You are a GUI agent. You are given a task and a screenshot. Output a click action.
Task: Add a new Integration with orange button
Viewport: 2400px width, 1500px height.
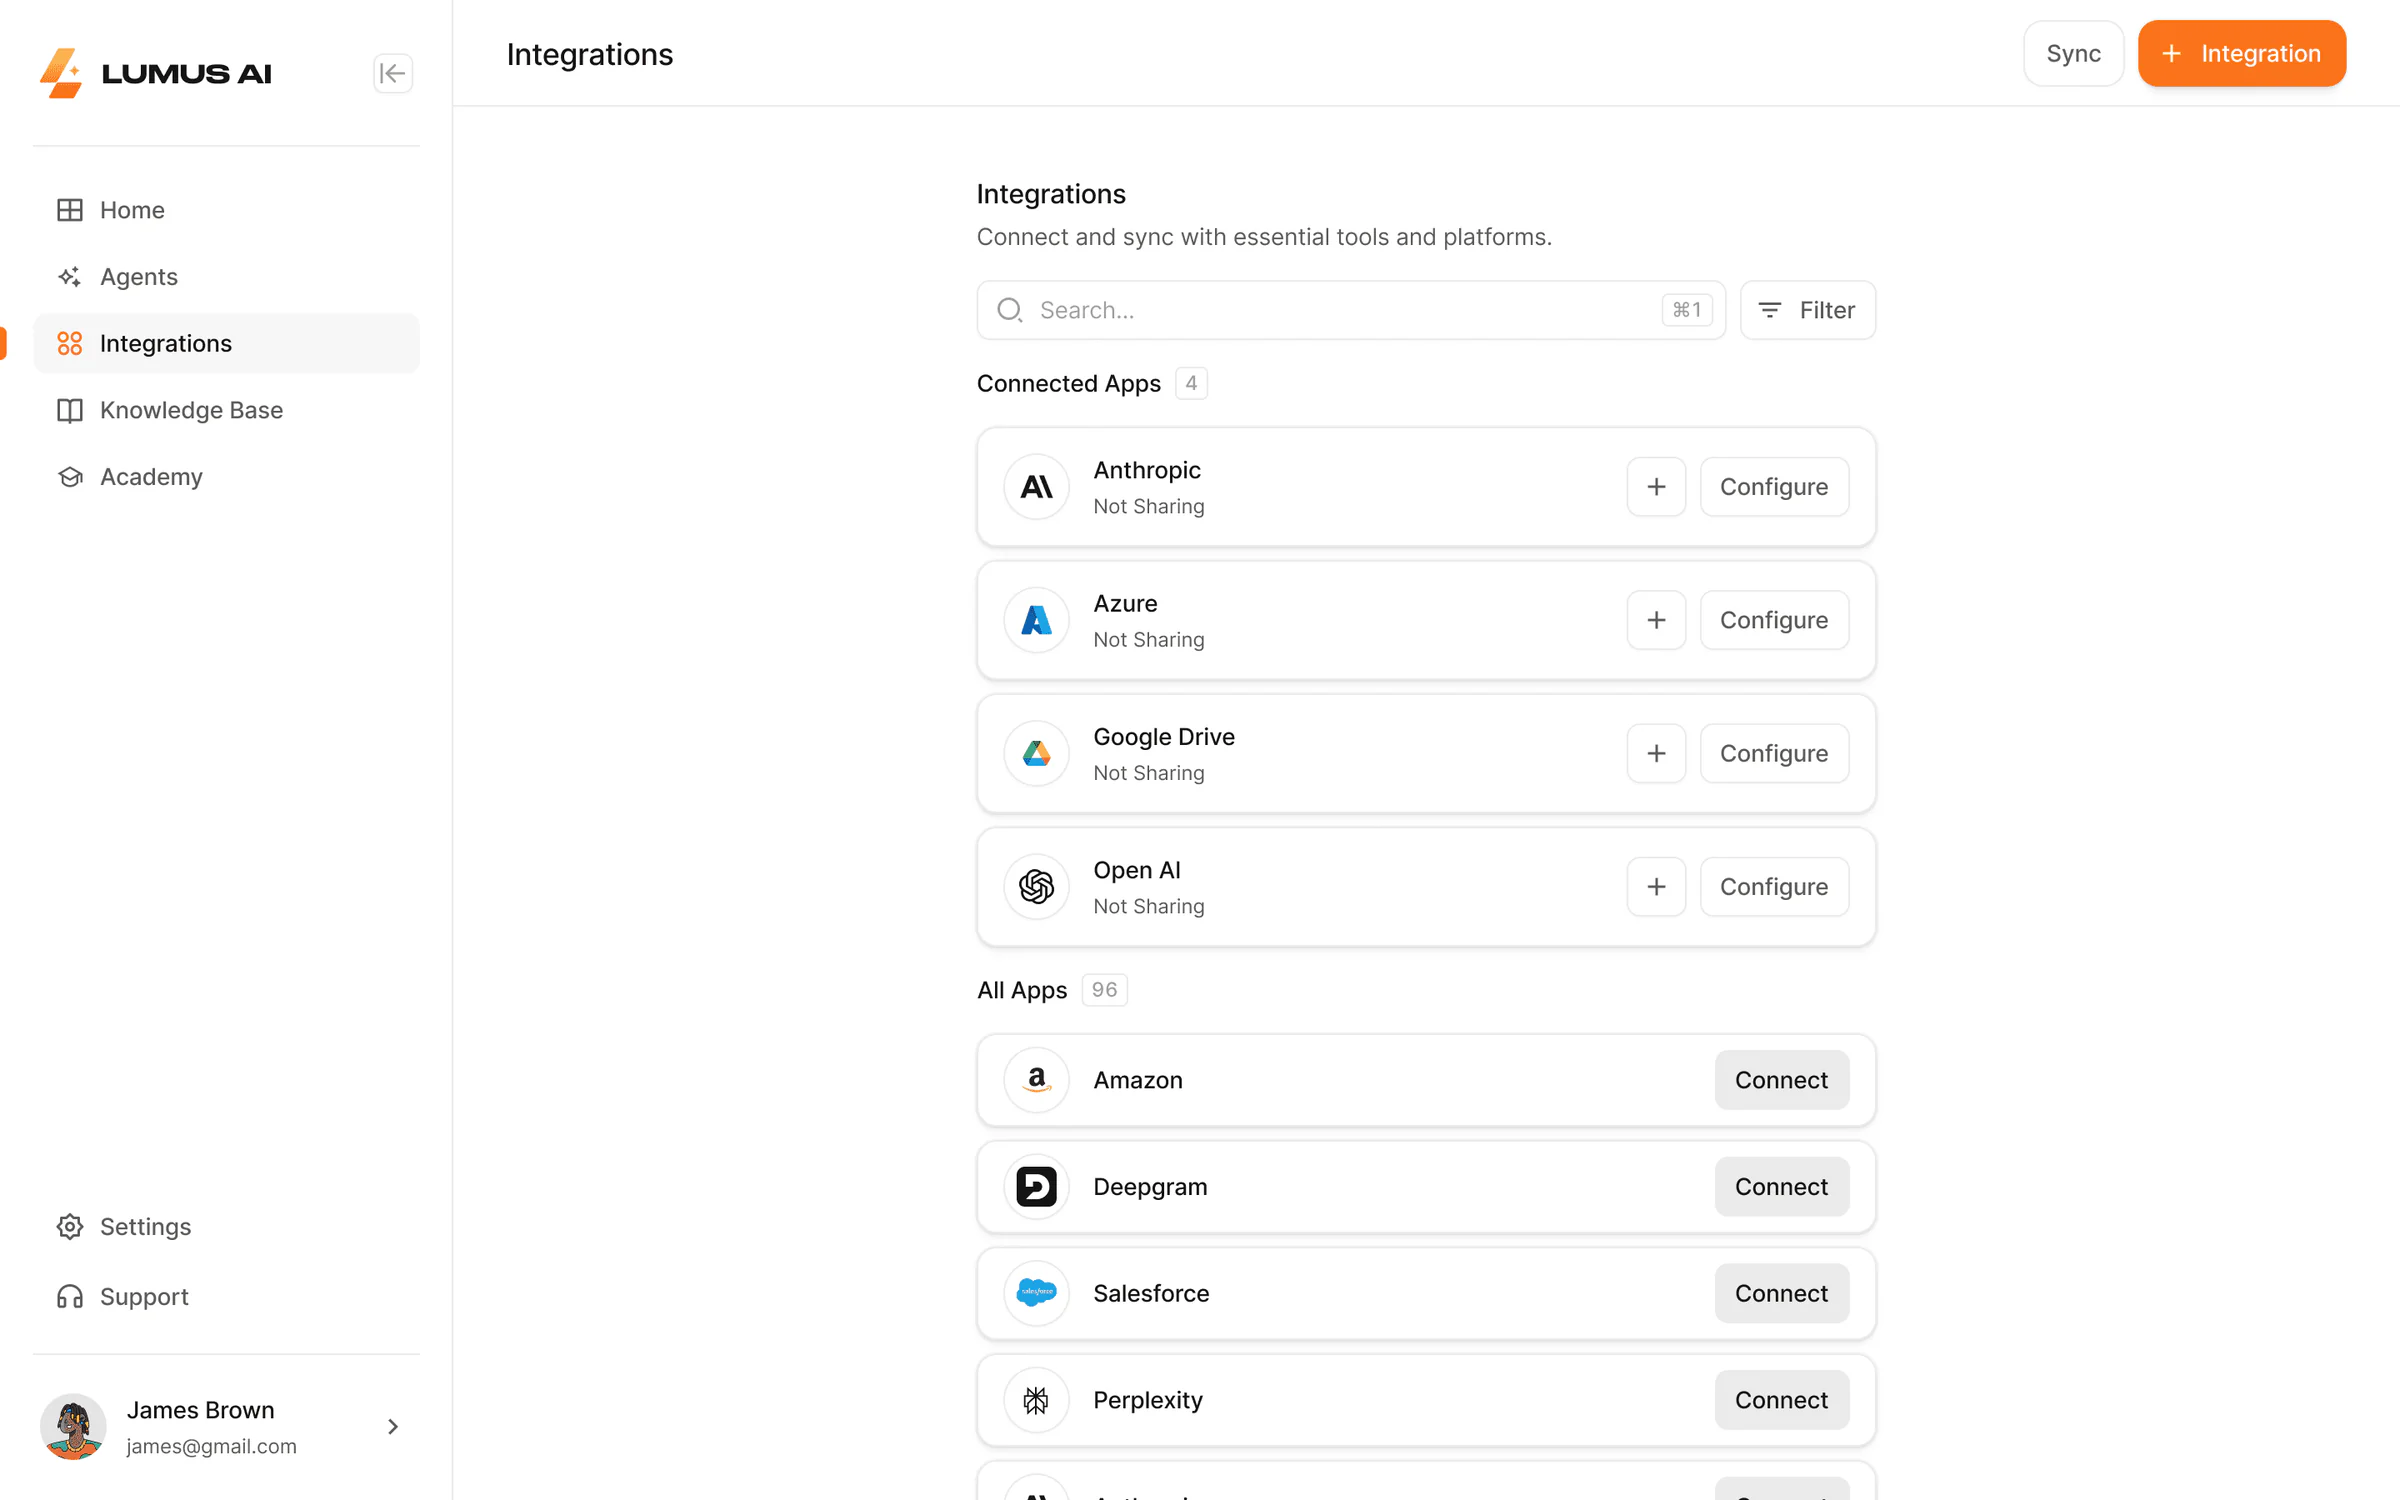pos(2242,53)
